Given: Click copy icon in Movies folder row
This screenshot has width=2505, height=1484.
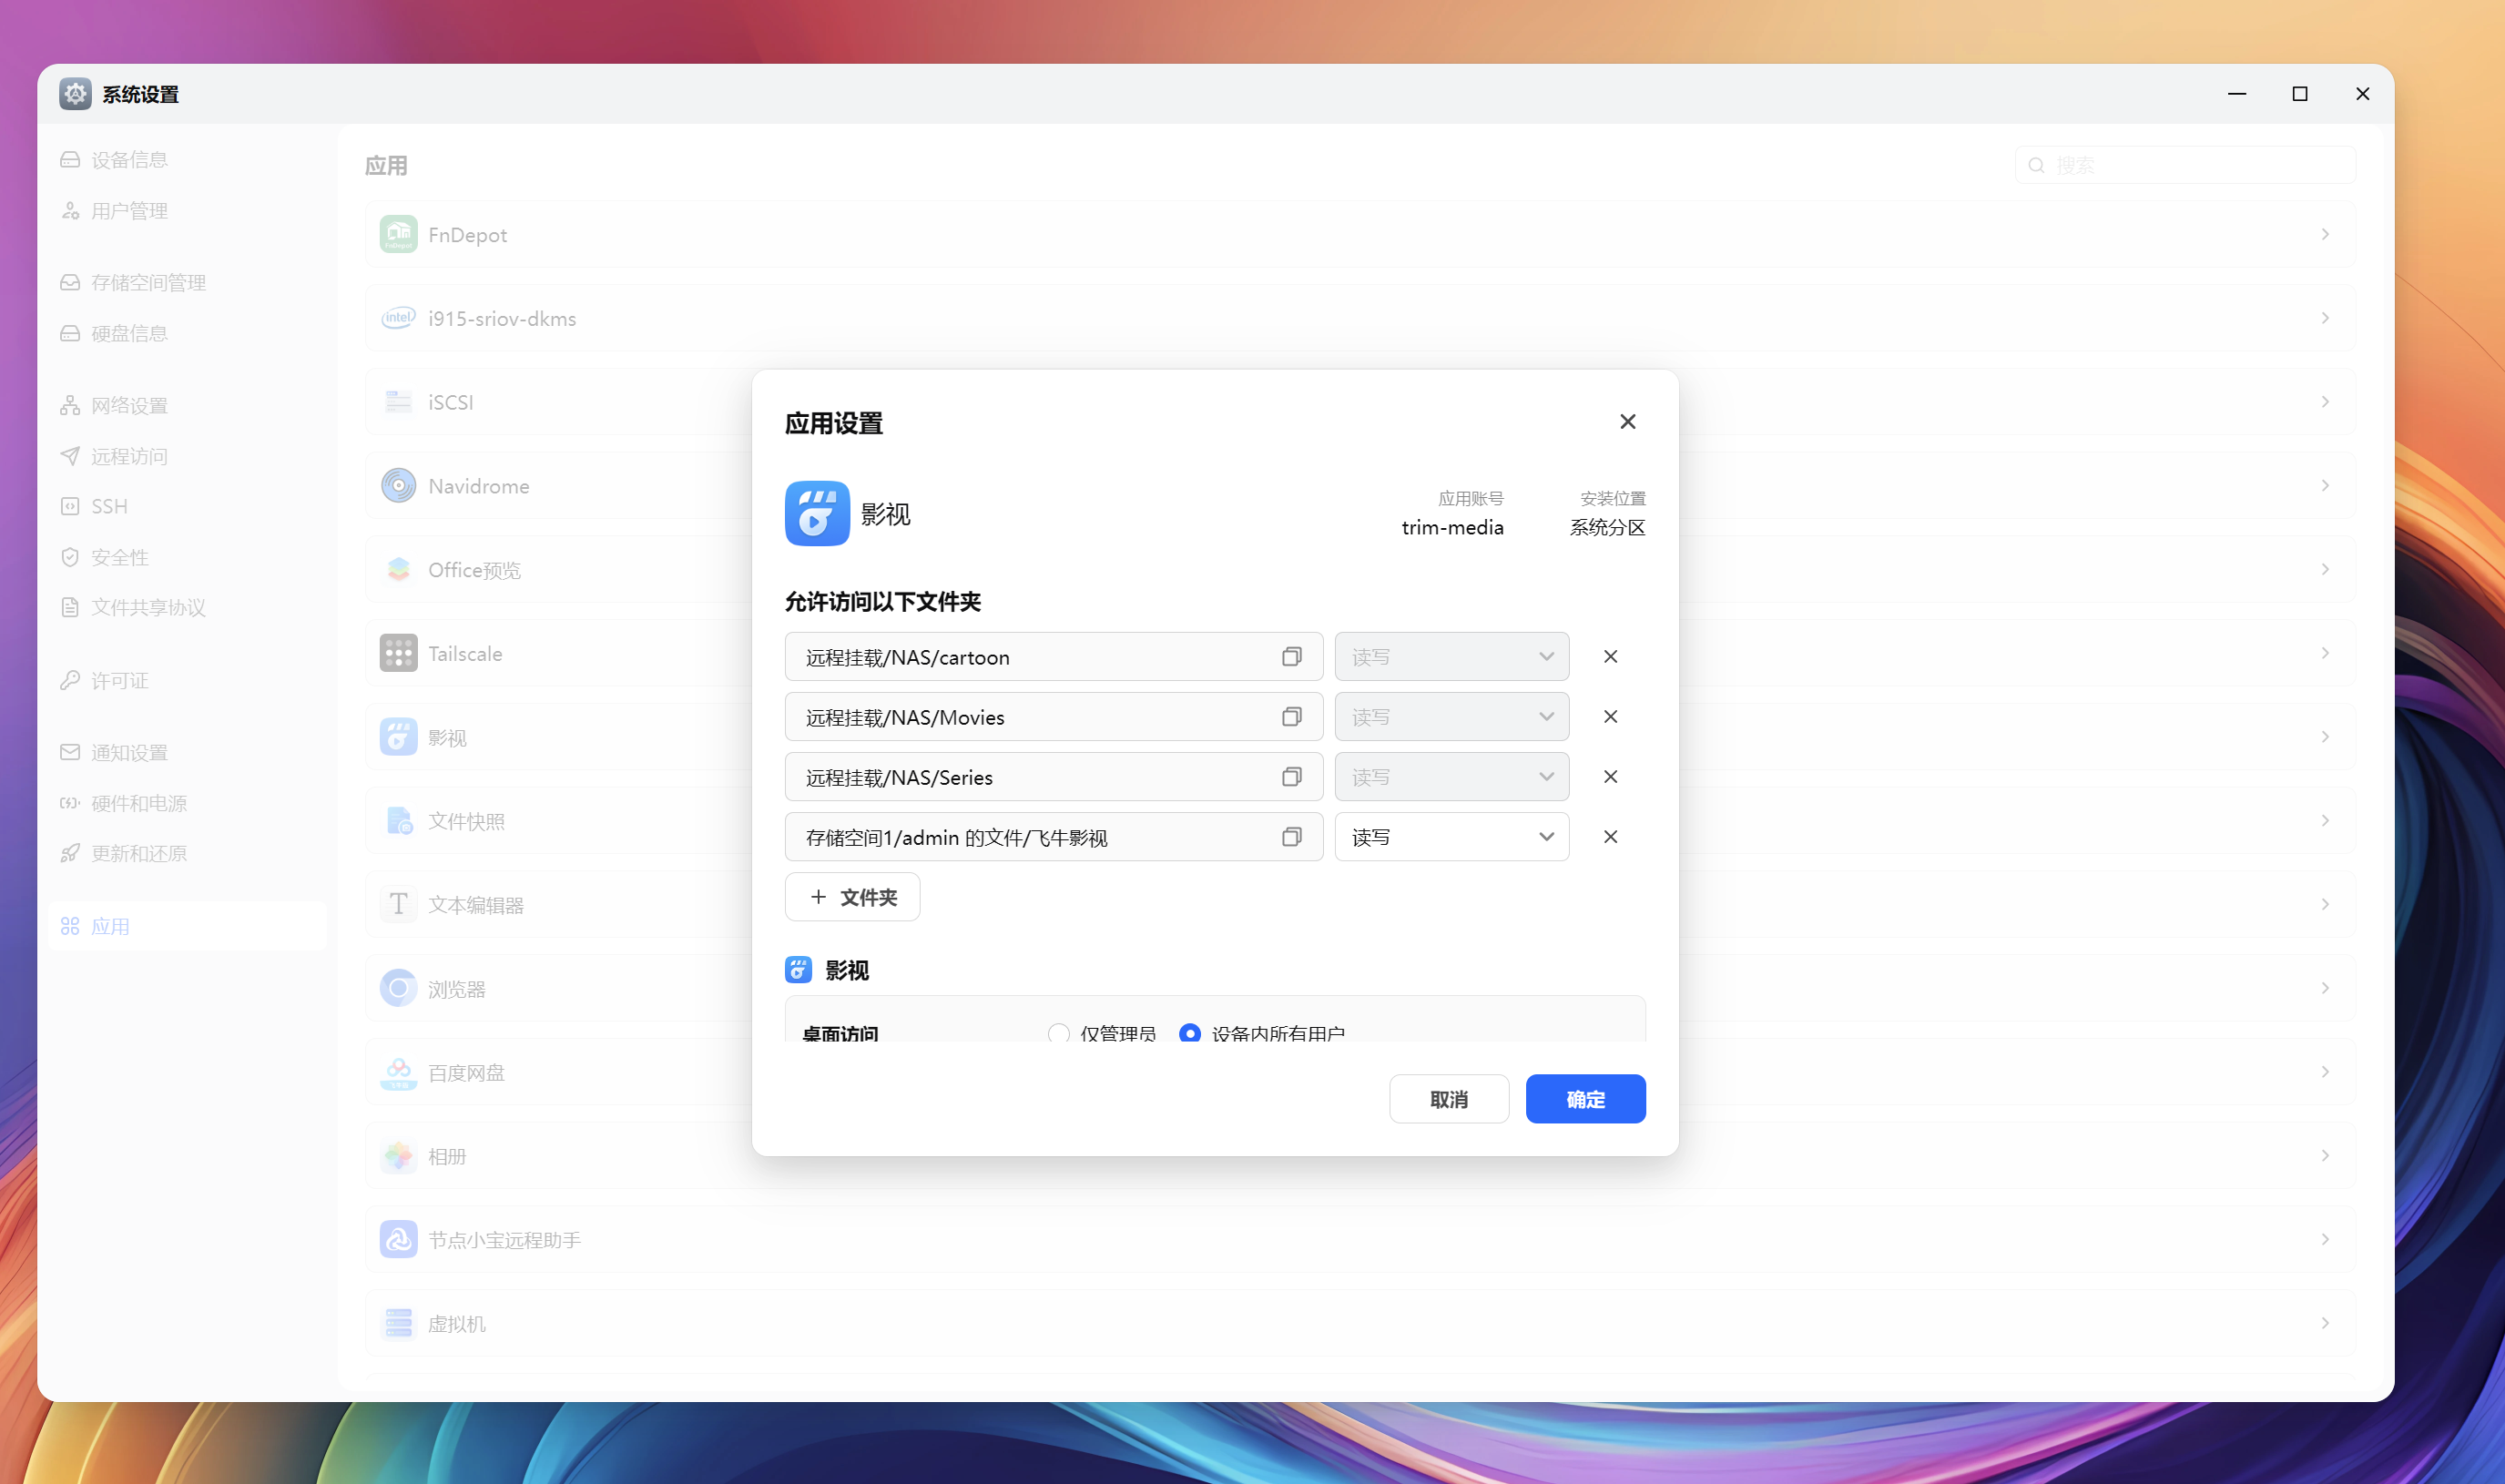Looking at the screenshot, I should point(1291,717).
